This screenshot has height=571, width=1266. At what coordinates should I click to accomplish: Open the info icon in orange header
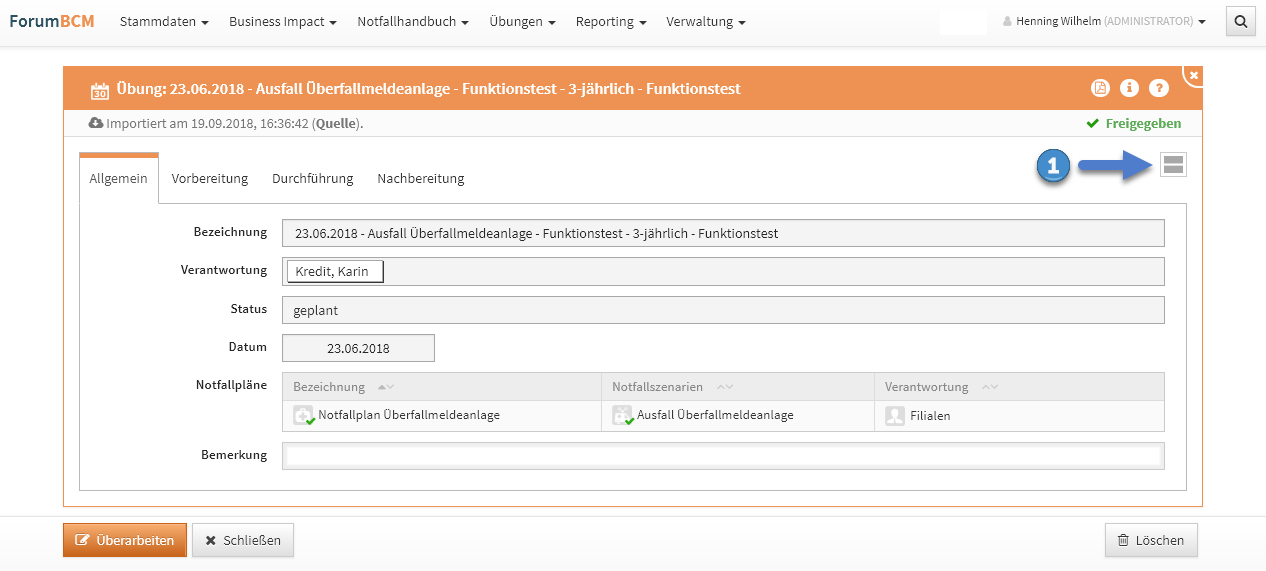pos(1129,88)
